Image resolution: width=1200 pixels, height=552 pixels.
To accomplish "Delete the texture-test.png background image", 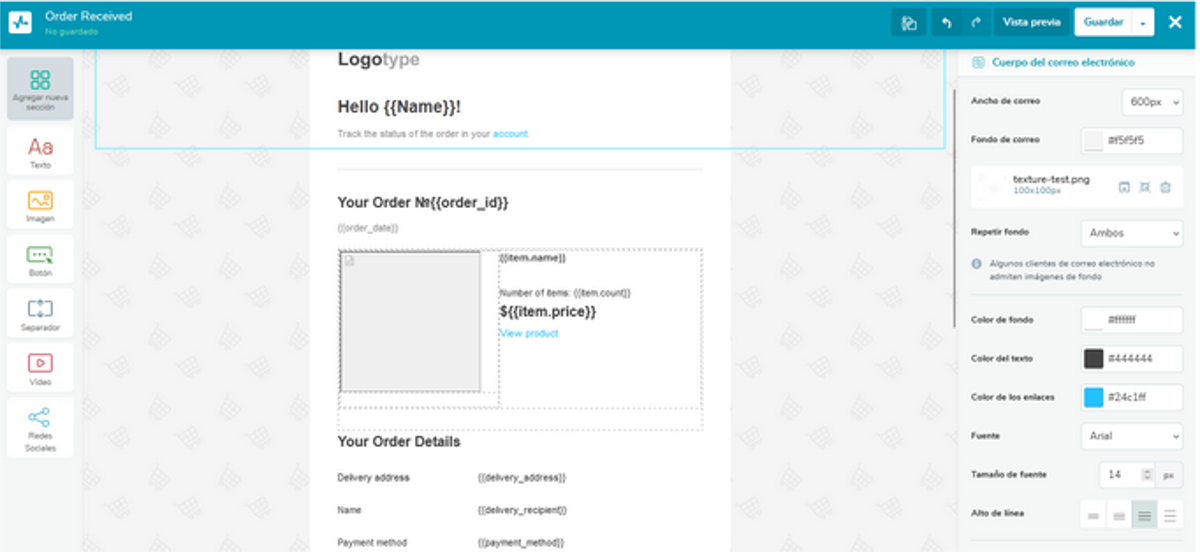I will tap(1165, 187).
